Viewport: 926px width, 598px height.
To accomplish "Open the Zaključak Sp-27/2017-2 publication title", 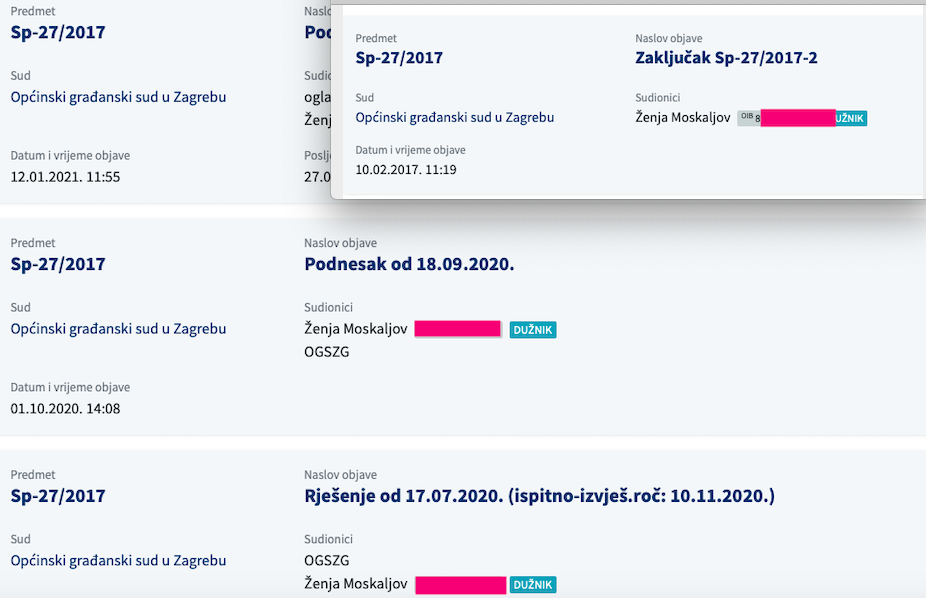I will (x=726, y=58).
